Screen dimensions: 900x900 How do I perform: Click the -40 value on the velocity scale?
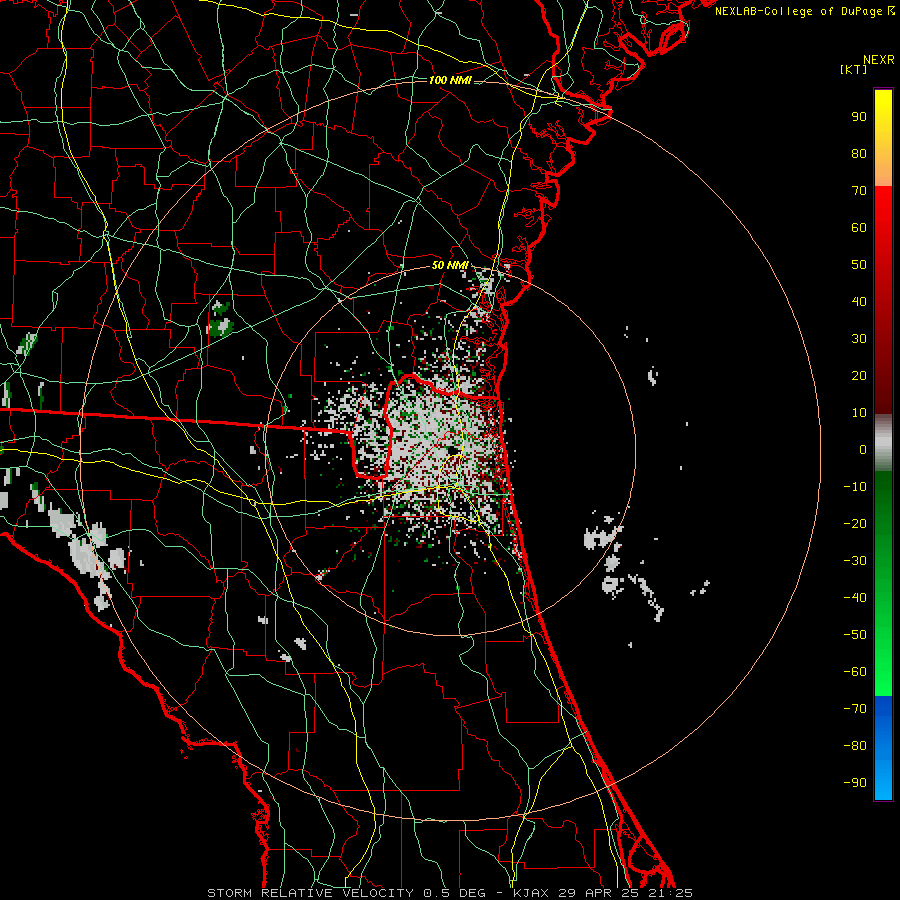click(855, 598)
